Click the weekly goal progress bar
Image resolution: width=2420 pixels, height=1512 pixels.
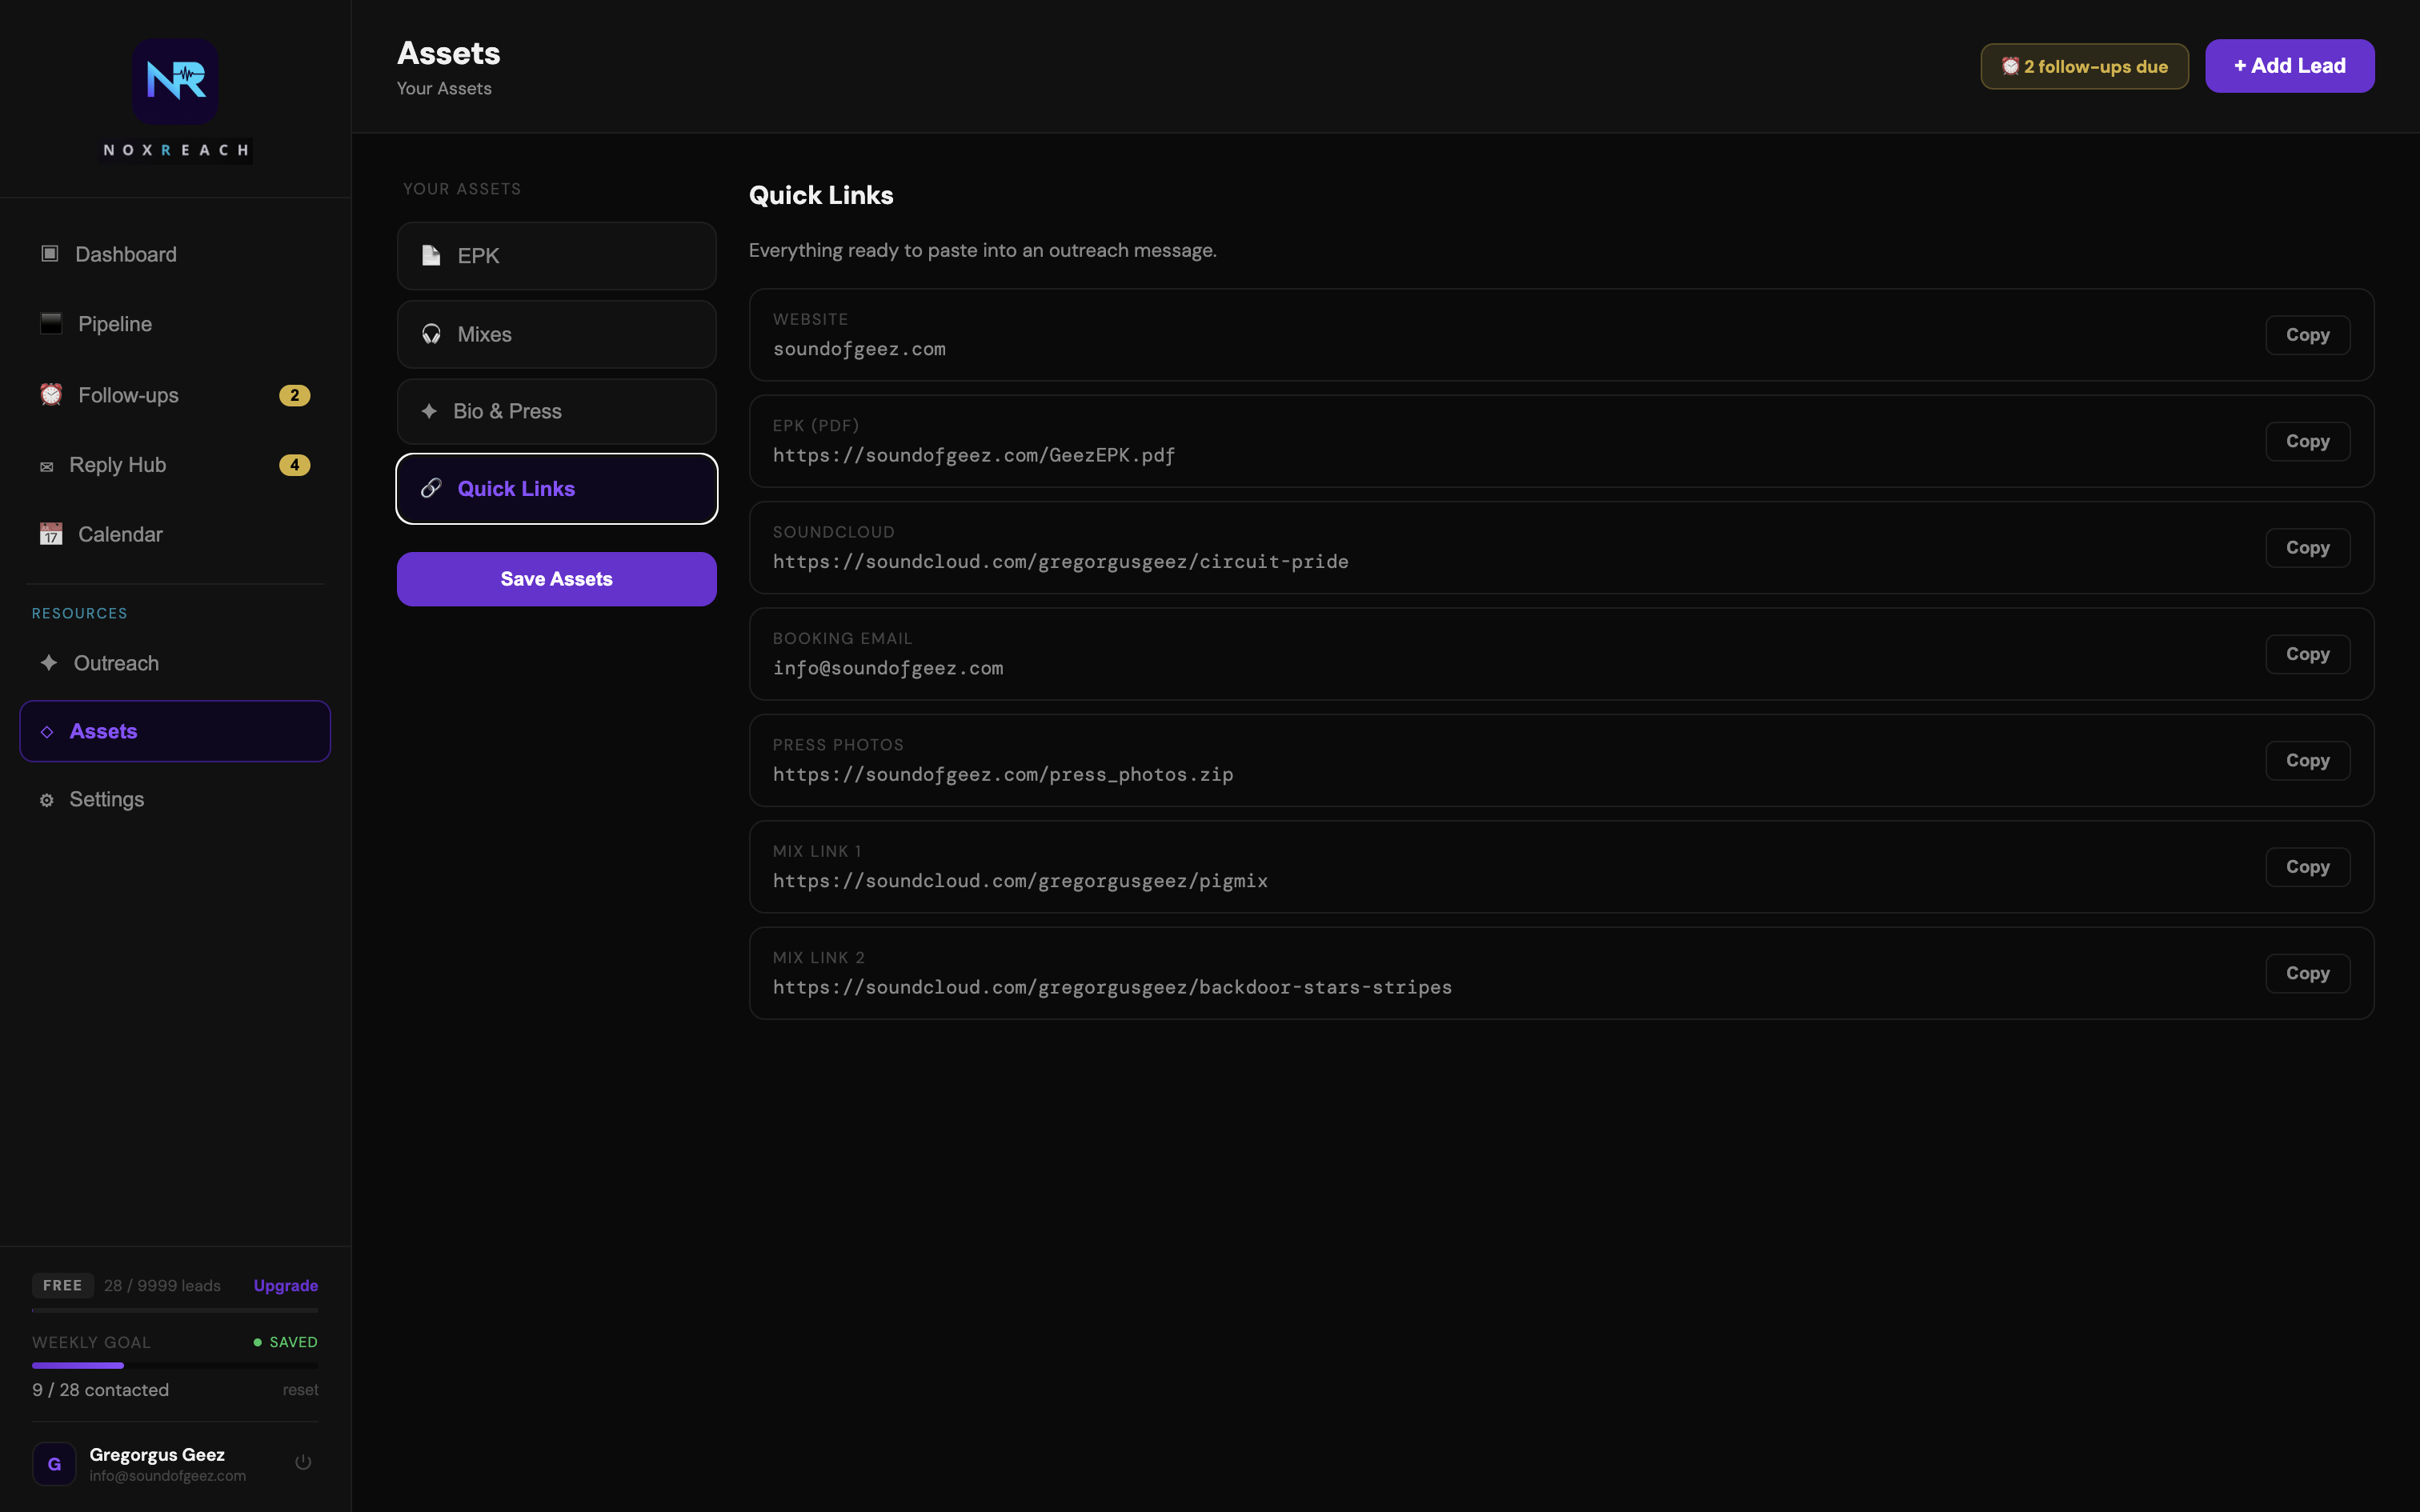[175, 1365]
